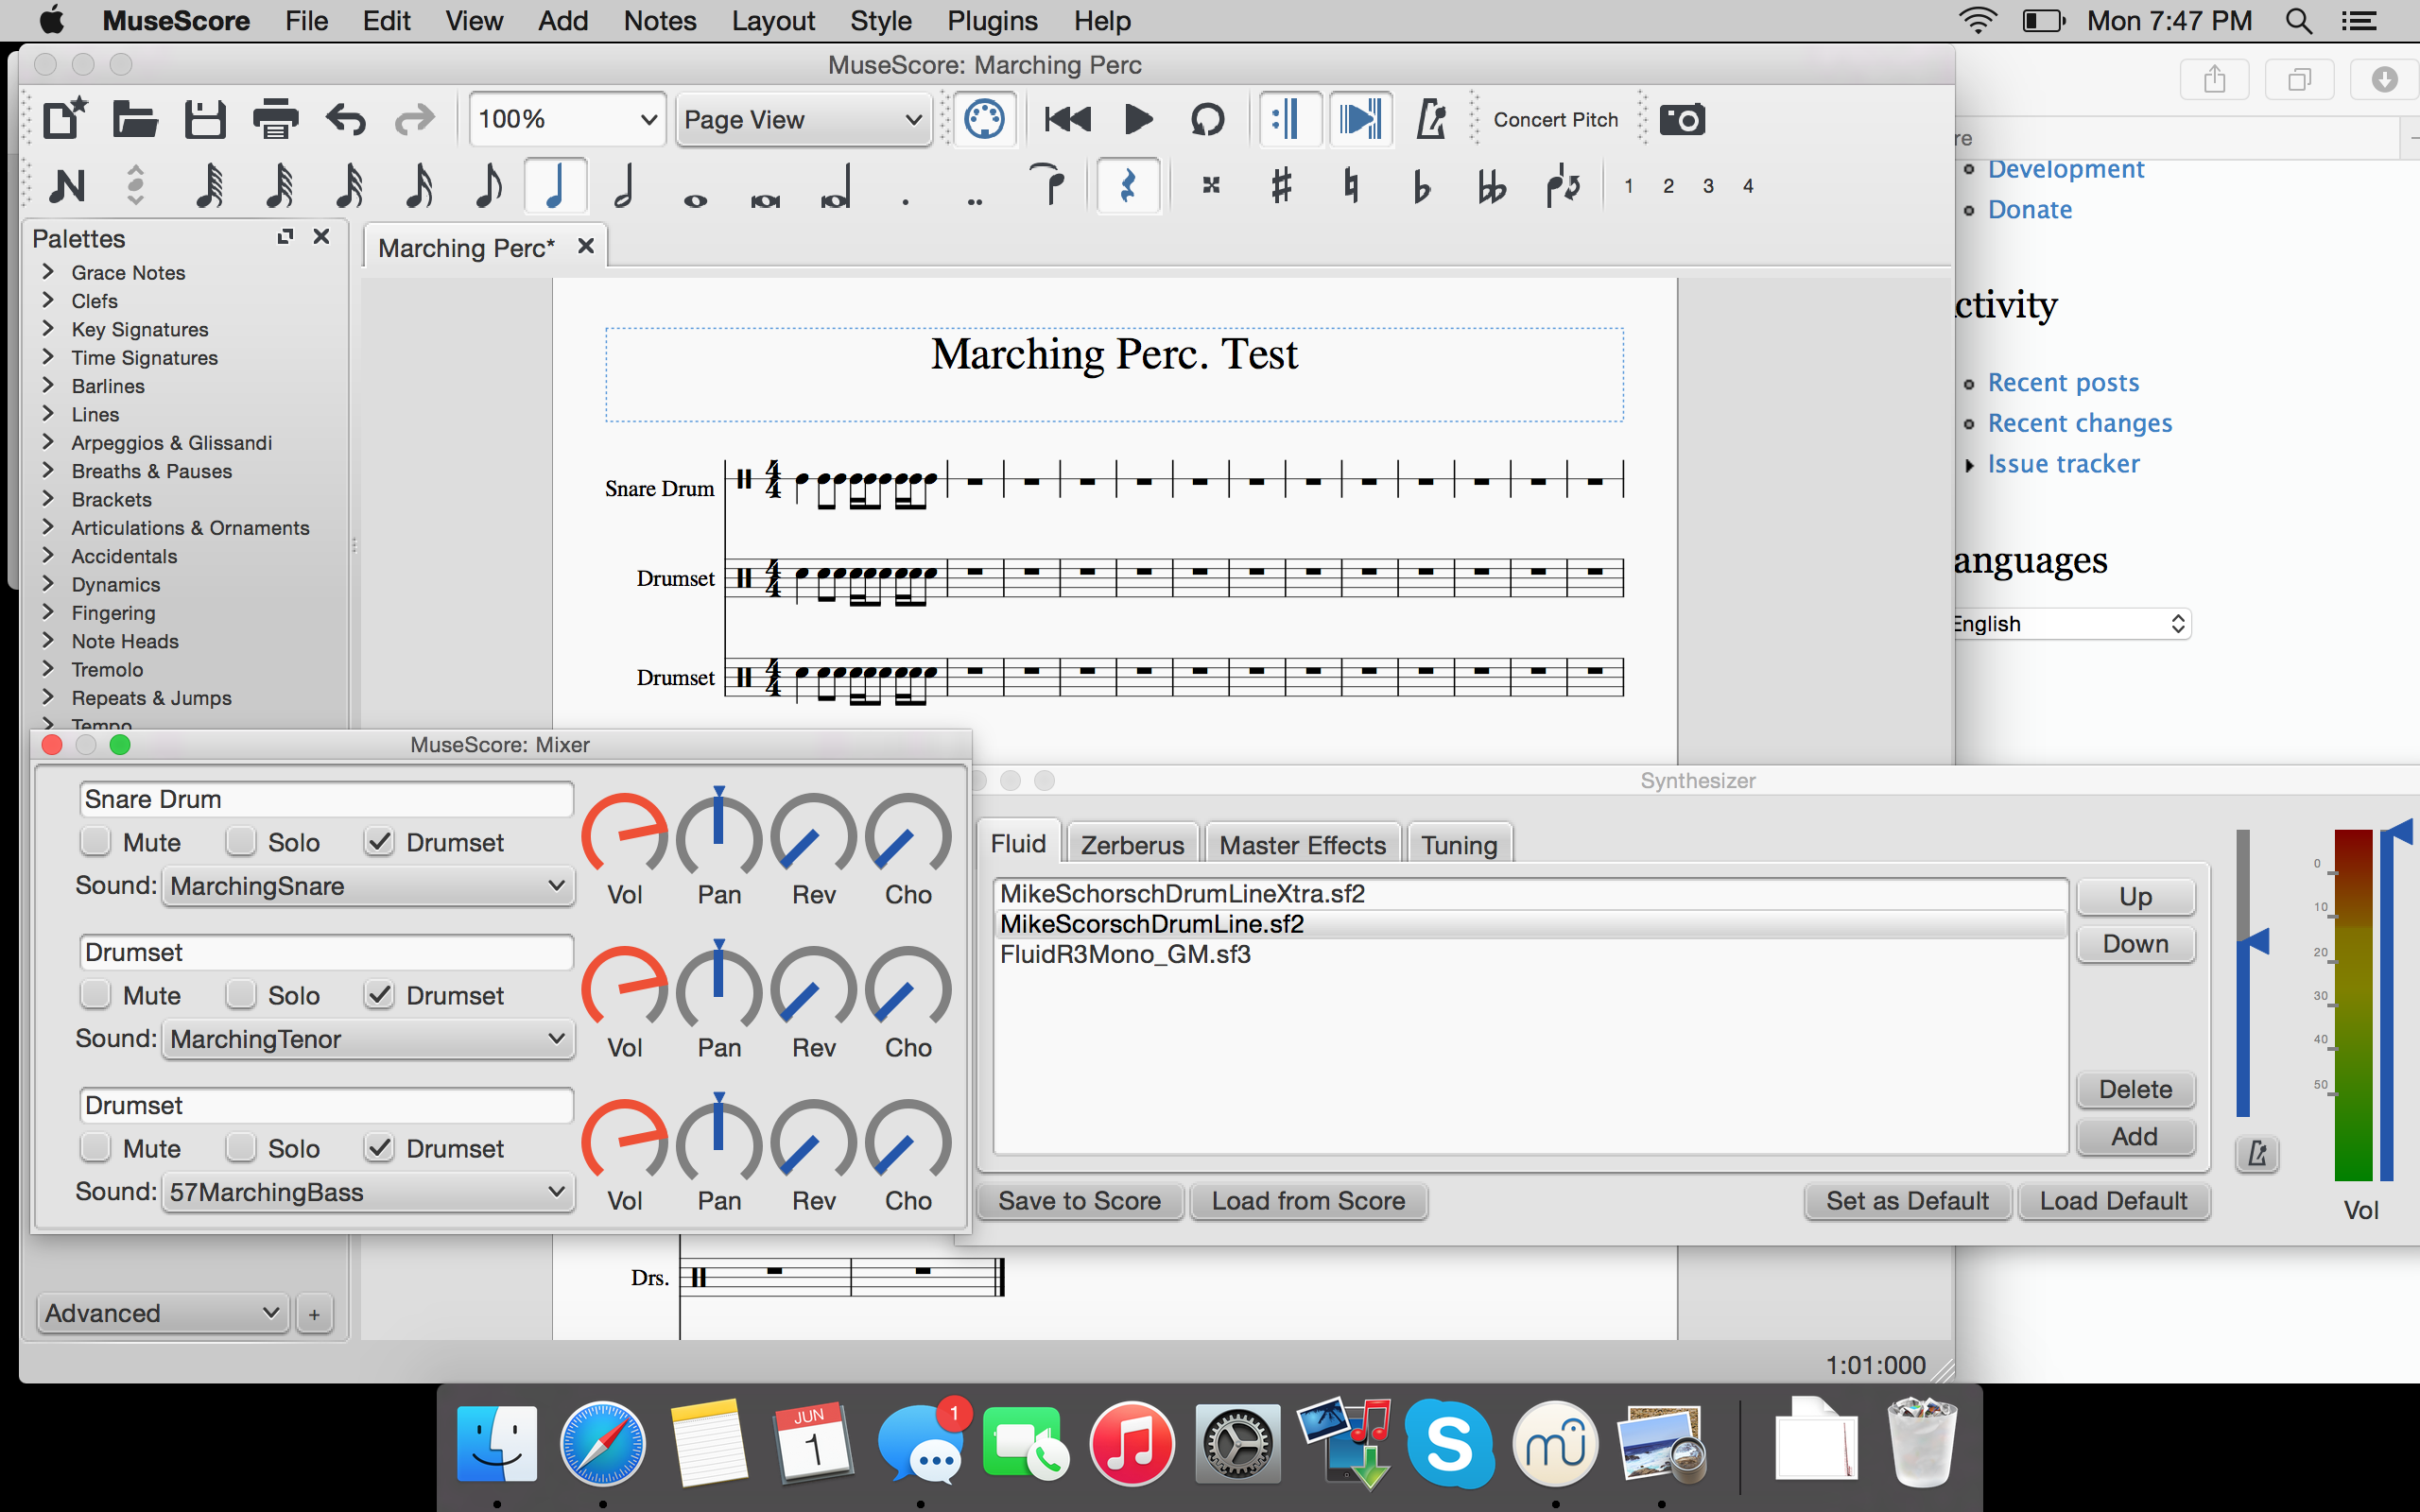
Task: Open Recent posts link in browser
Action: click(2063, 382)
